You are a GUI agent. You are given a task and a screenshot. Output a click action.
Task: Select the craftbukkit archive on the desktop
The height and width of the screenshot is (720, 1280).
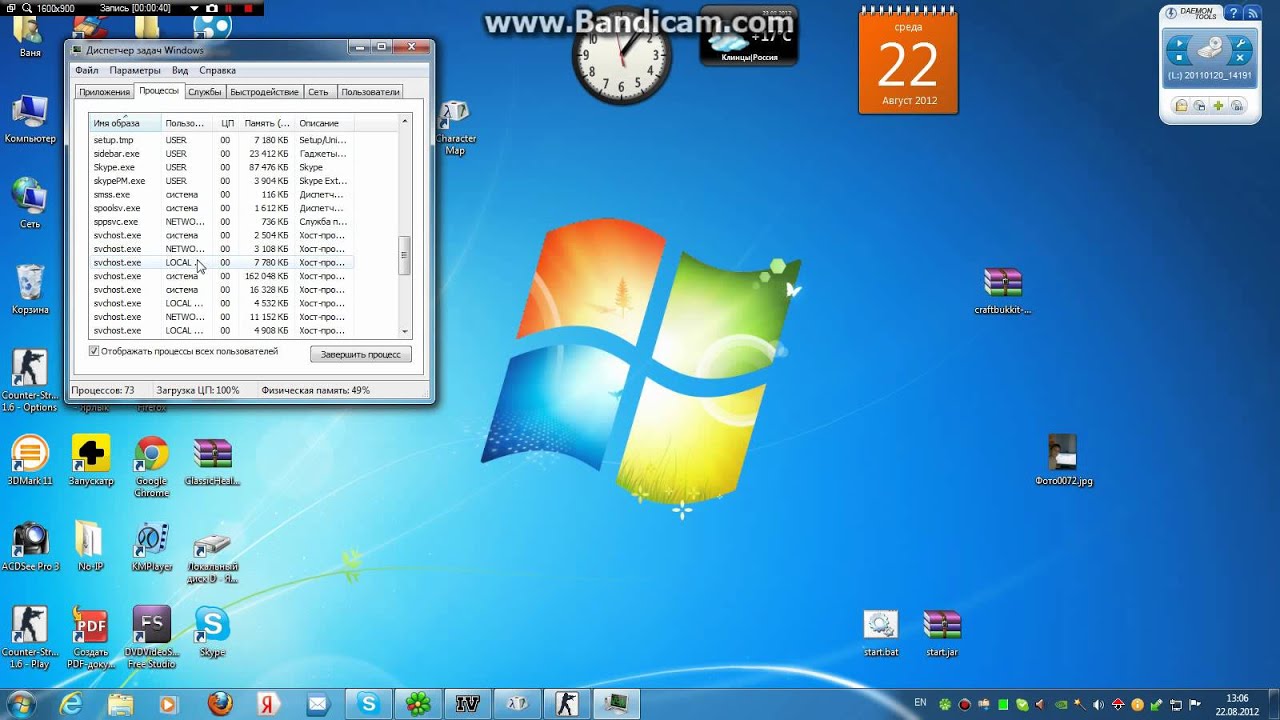pos(1002,291)
